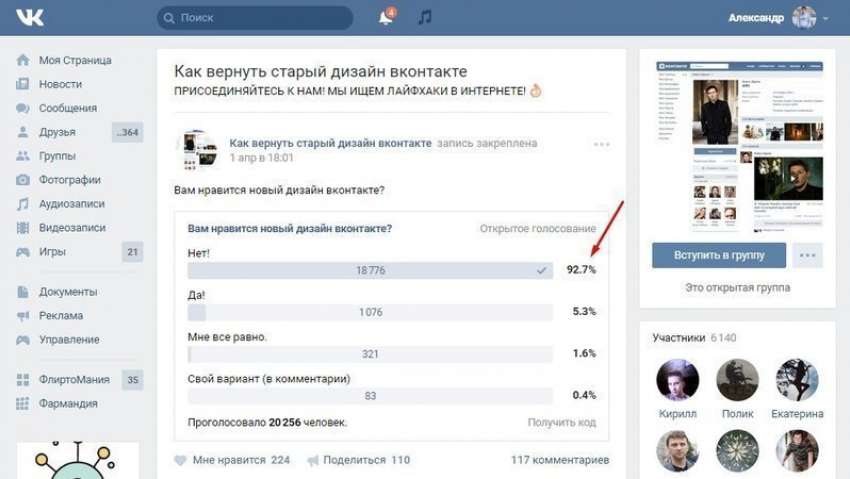Open Друзья in sidebar
The height and width of the screenshot is (479, 850).
57,132
